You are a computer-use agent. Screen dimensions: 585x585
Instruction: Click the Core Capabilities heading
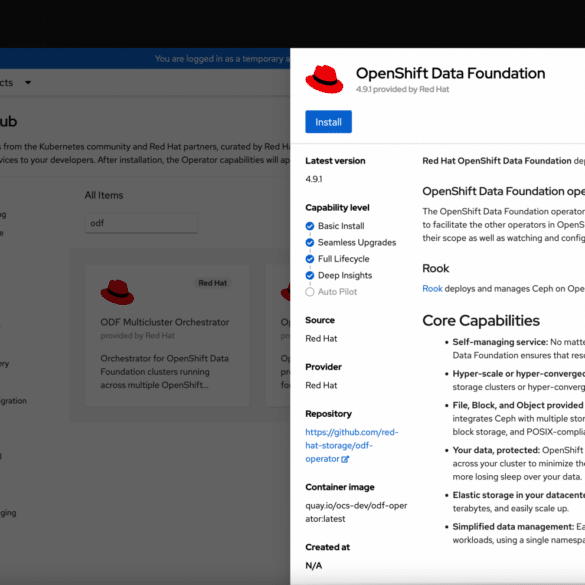[x=481, y=320]
